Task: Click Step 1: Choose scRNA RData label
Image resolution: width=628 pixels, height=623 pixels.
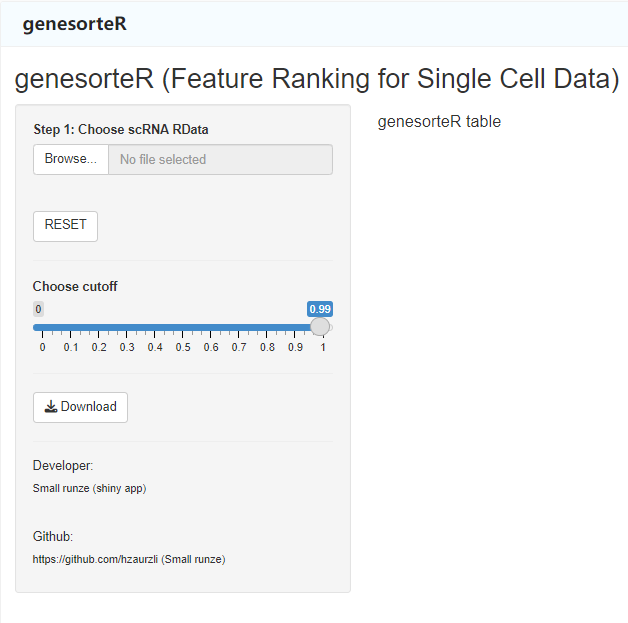Action: tap(121, 129)
